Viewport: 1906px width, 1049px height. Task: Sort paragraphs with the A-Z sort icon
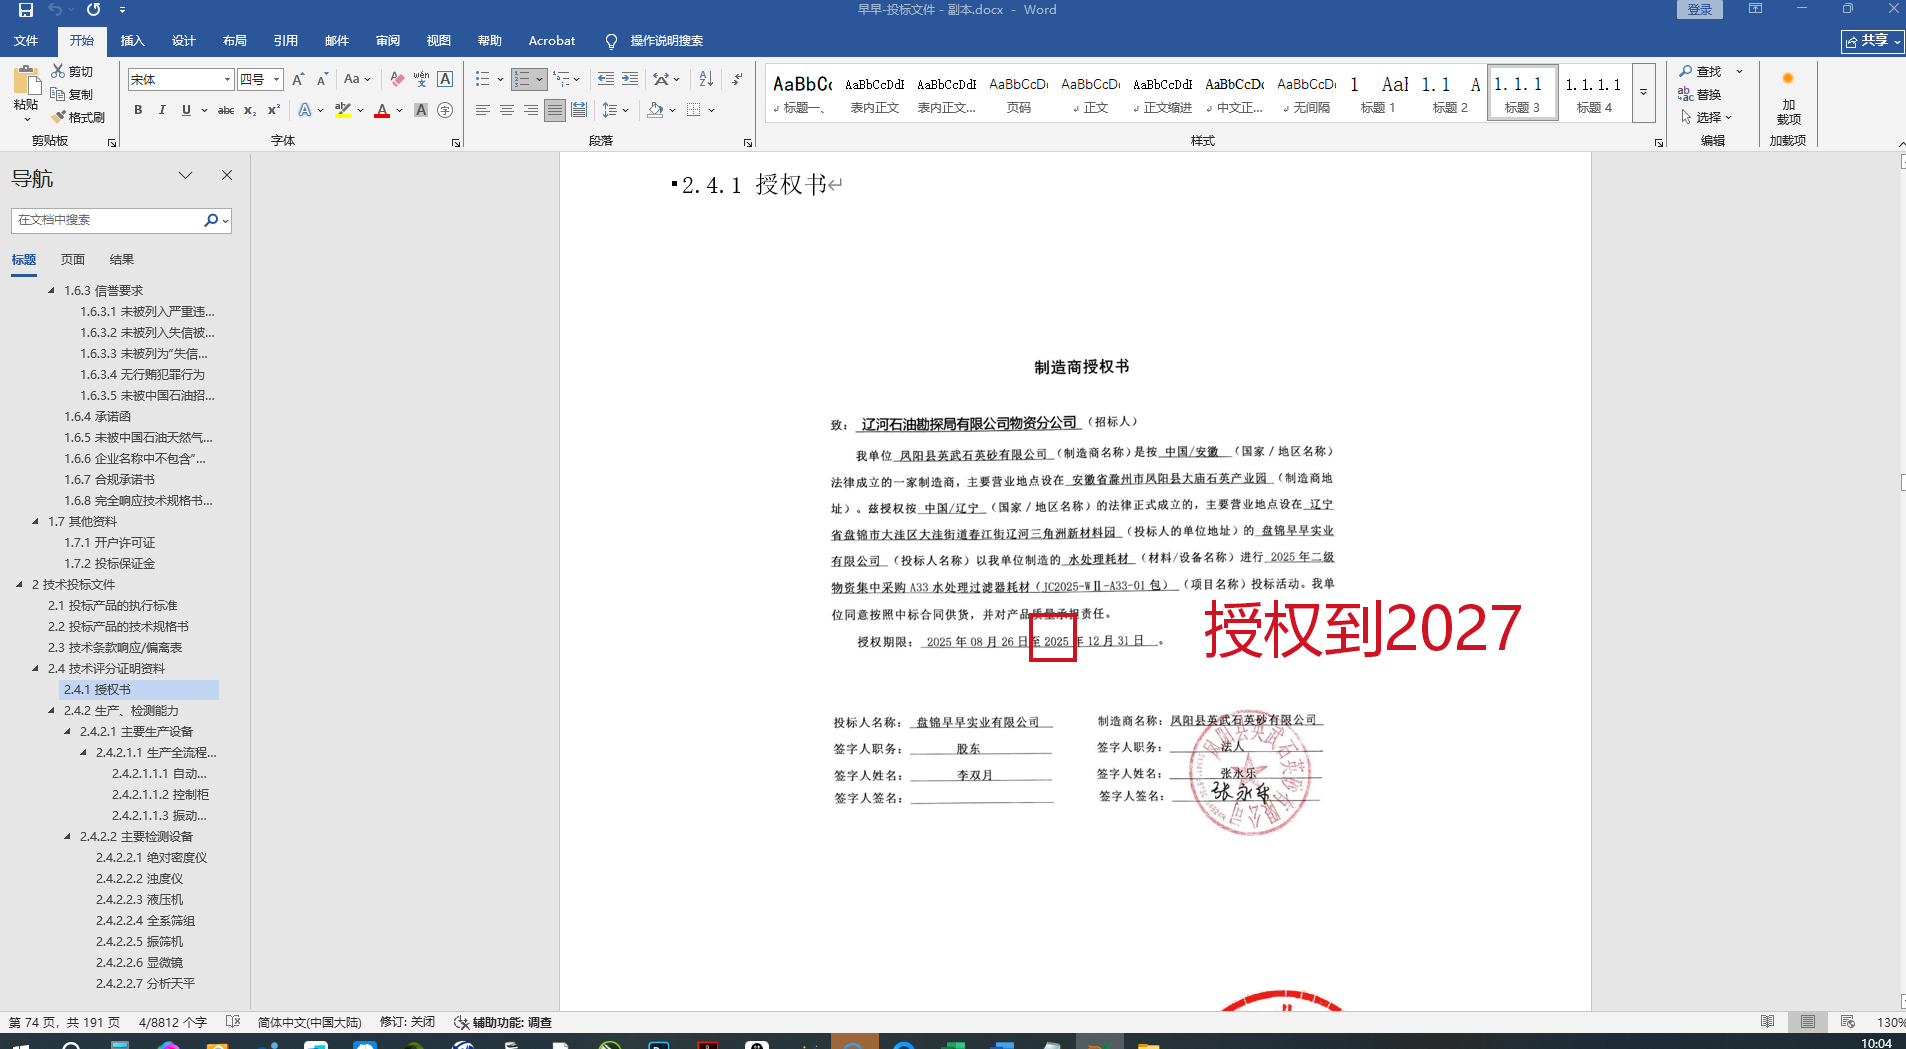(x=706, y=79)
